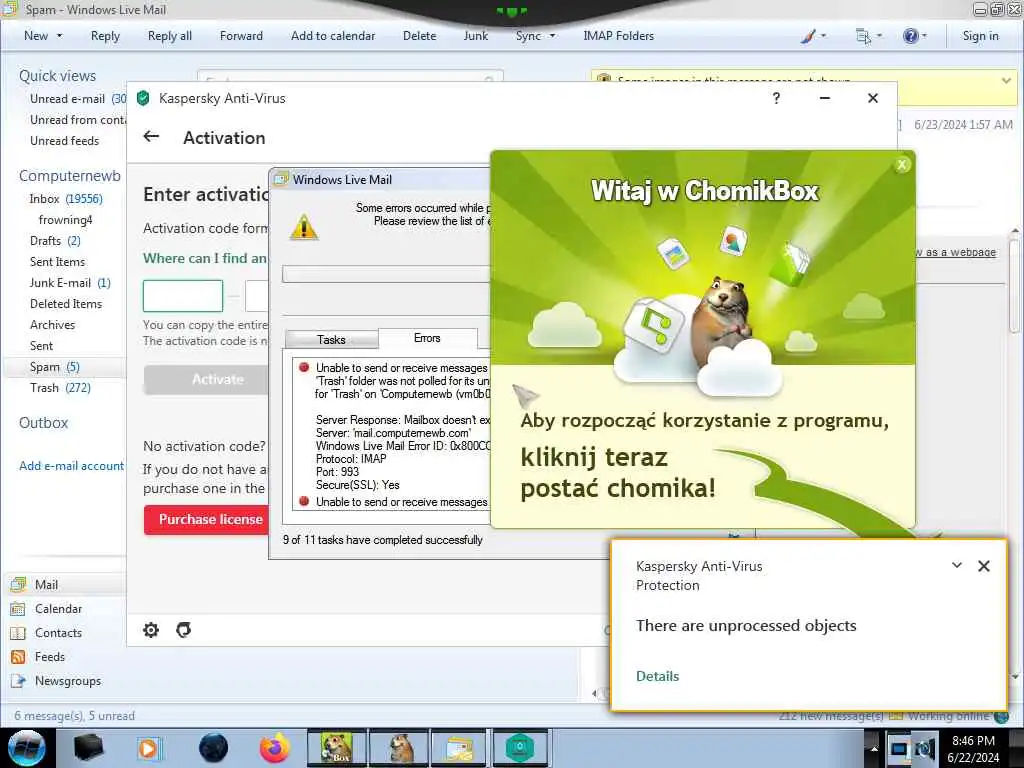Open Where can I find activation code link
The height and width of the screenshot is (768, 1024).
pyautogui.click(x=205, y=258)
